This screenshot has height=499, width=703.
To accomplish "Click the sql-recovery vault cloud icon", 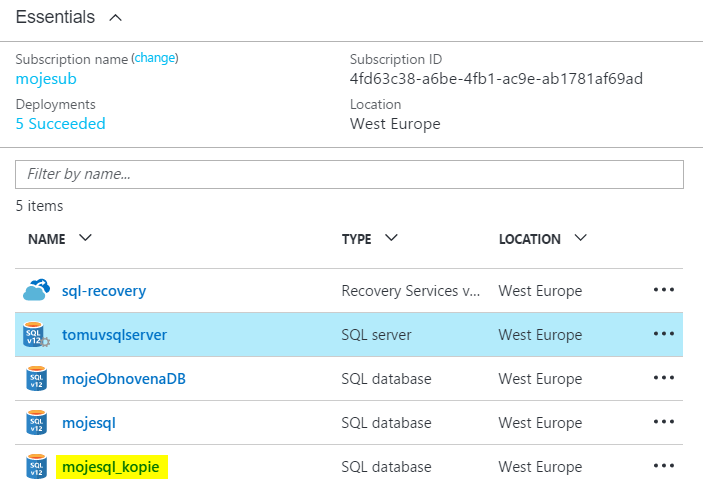I will 36,290.
